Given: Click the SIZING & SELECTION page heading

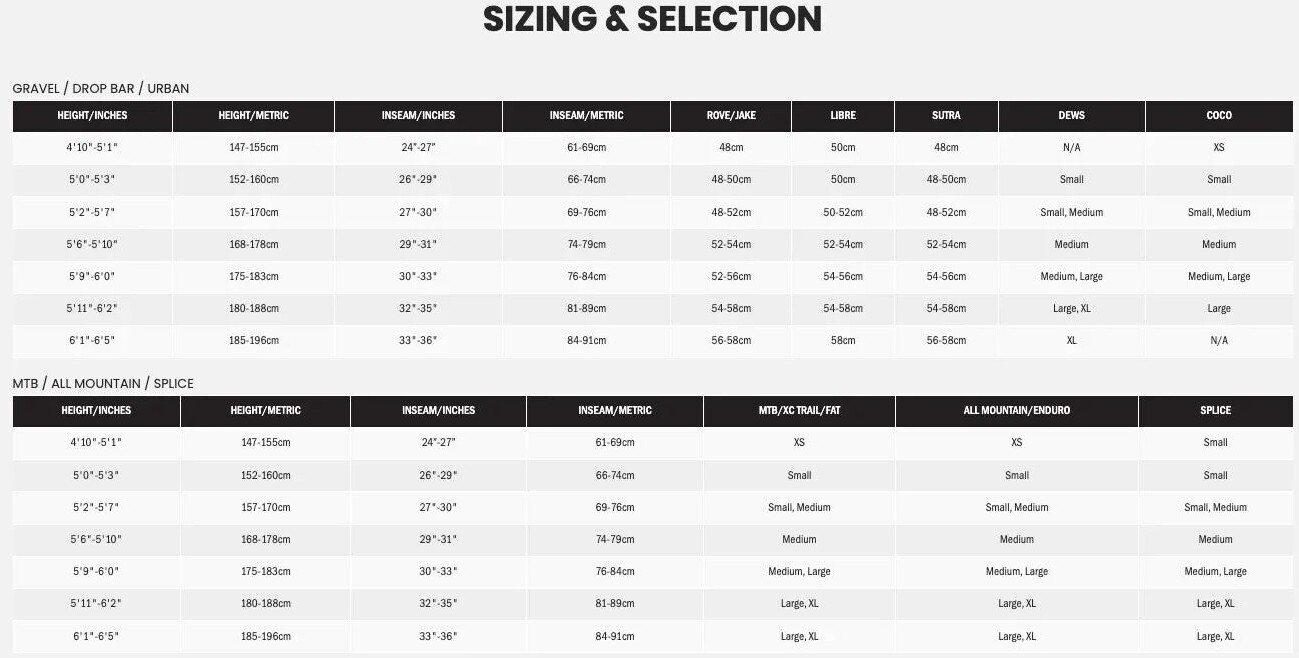Looking at the screenshot, I should click(652, 19).
